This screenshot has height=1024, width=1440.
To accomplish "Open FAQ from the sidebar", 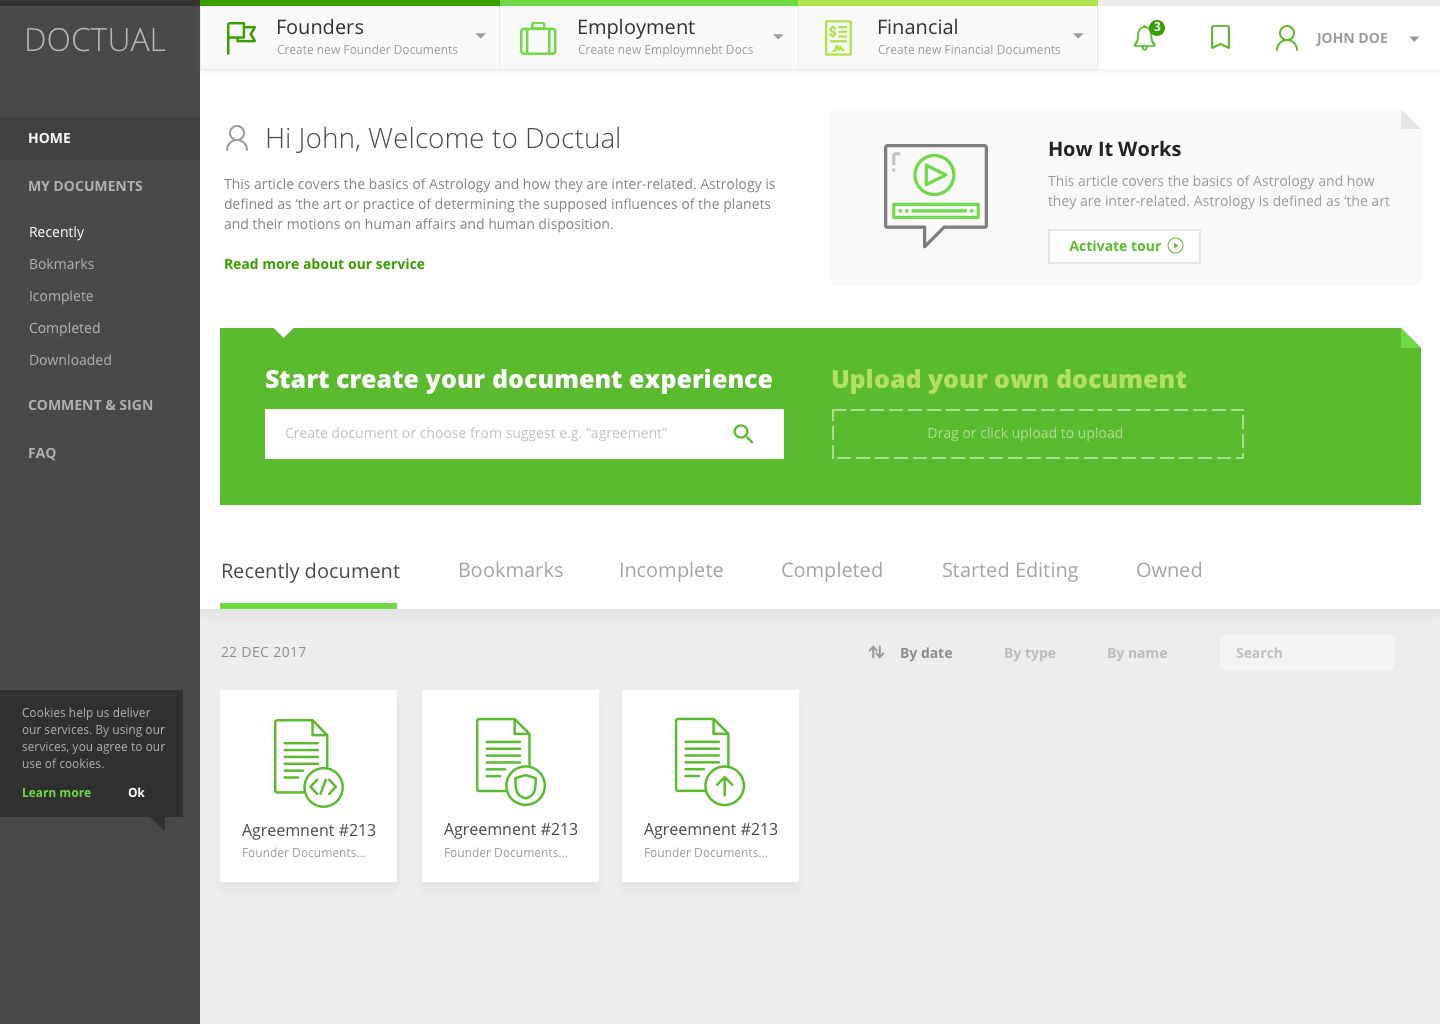I will click(42, 452).
